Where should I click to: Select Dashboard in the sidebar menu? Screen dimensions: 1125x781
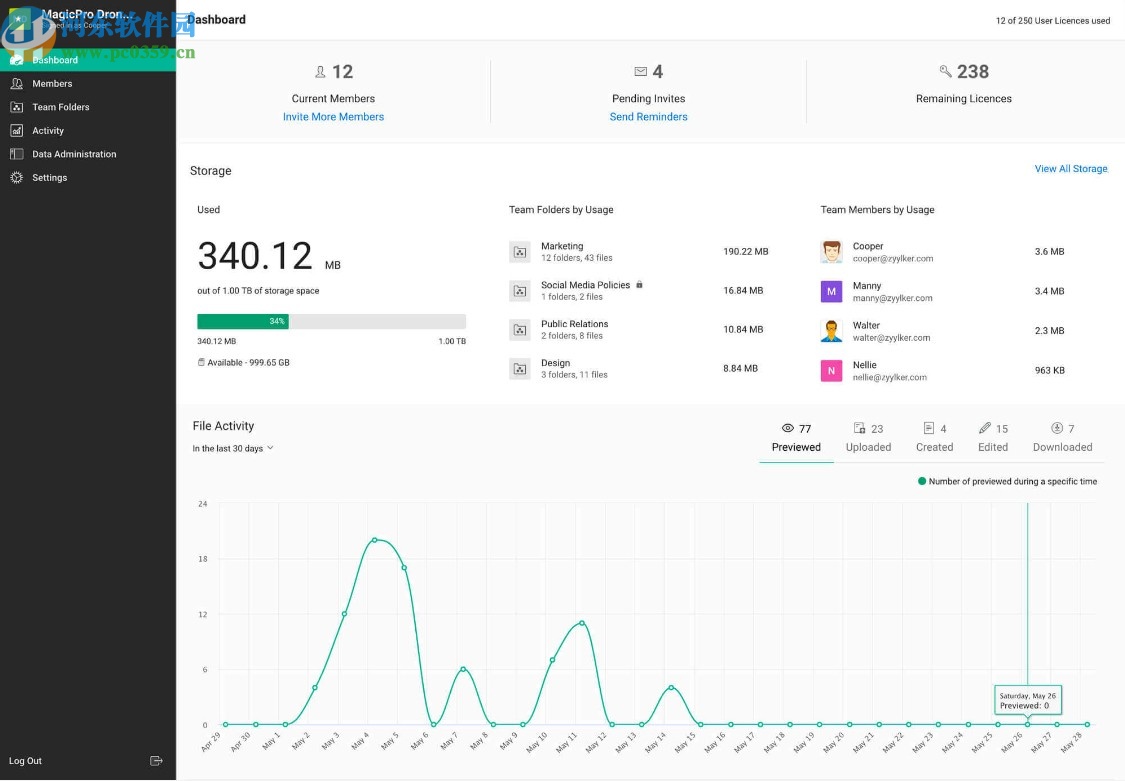(55, 59)
